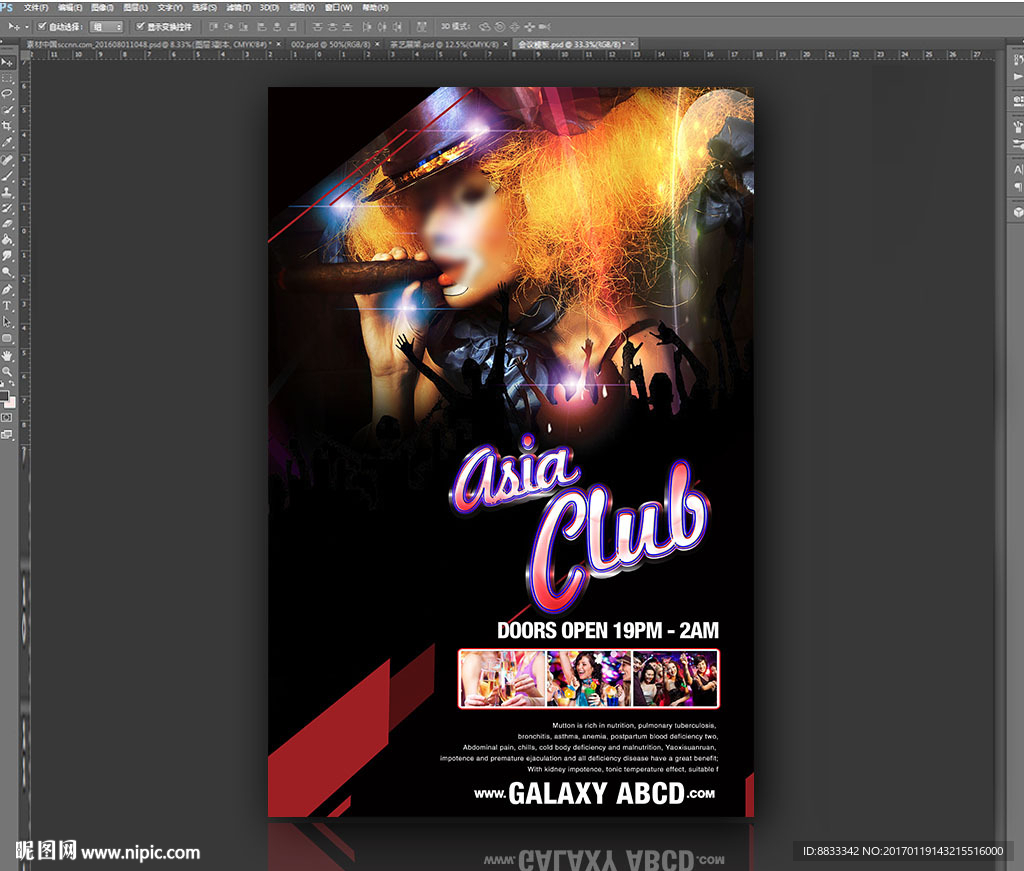Toggle the 自动选择 (Auto-Select) checkbox

[42, 27]
